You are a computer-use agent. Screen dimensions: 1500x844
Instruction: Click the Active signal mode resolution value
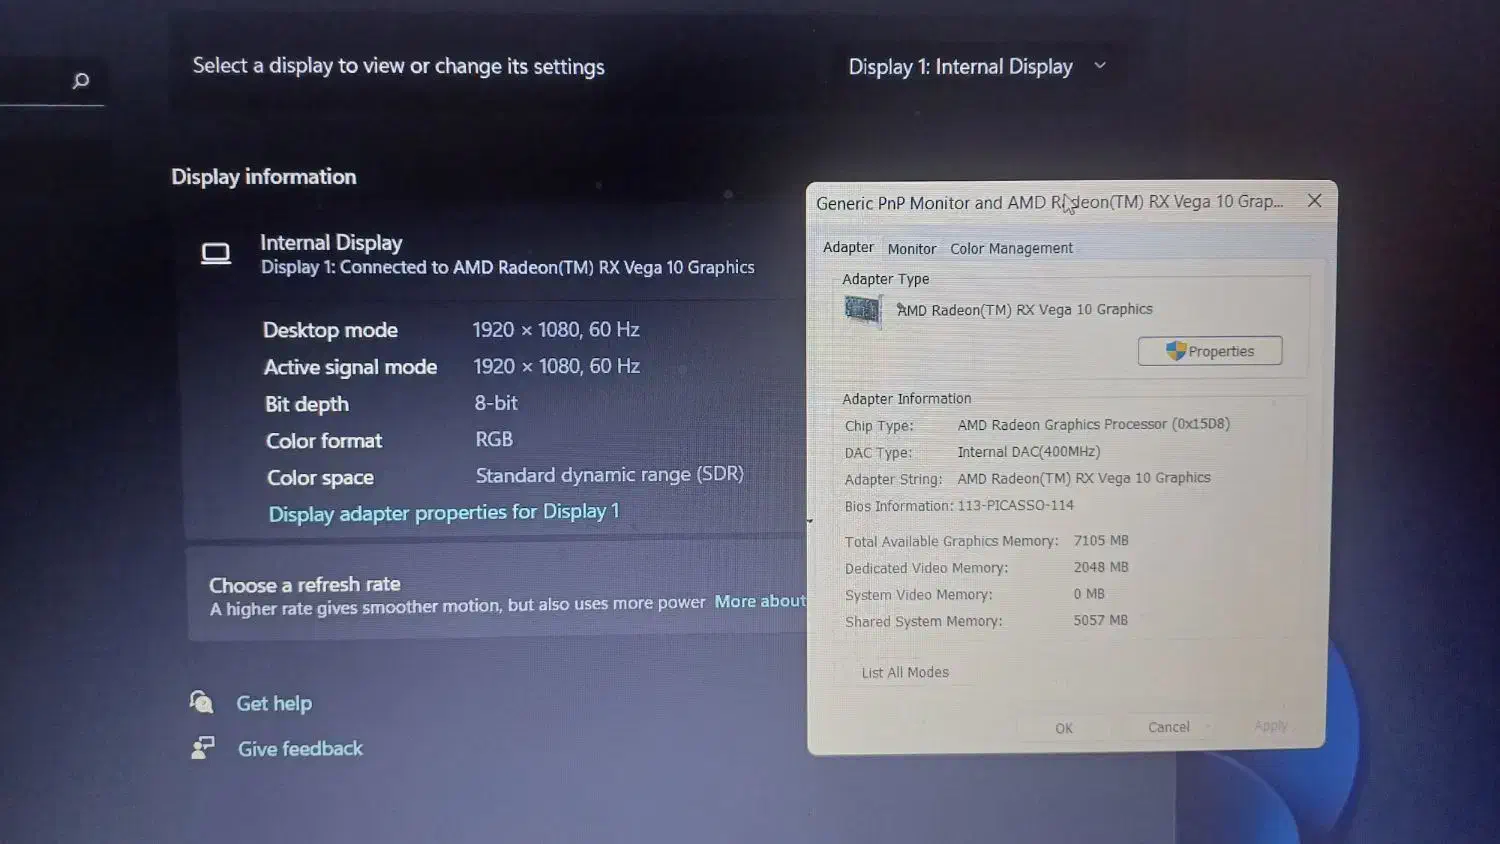click(x=557, y=366)
